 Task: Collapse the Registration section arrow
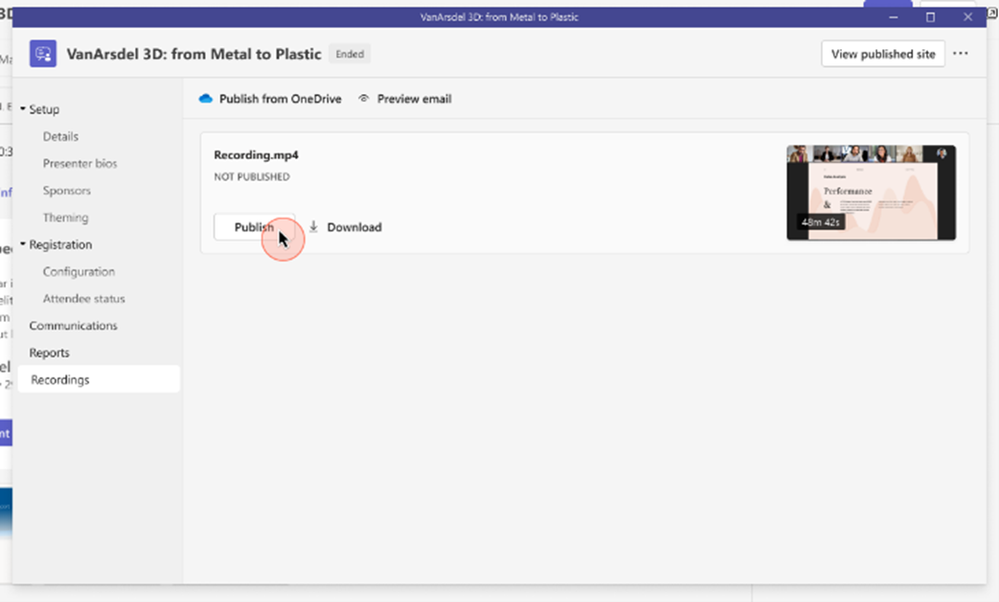point(23,244)
